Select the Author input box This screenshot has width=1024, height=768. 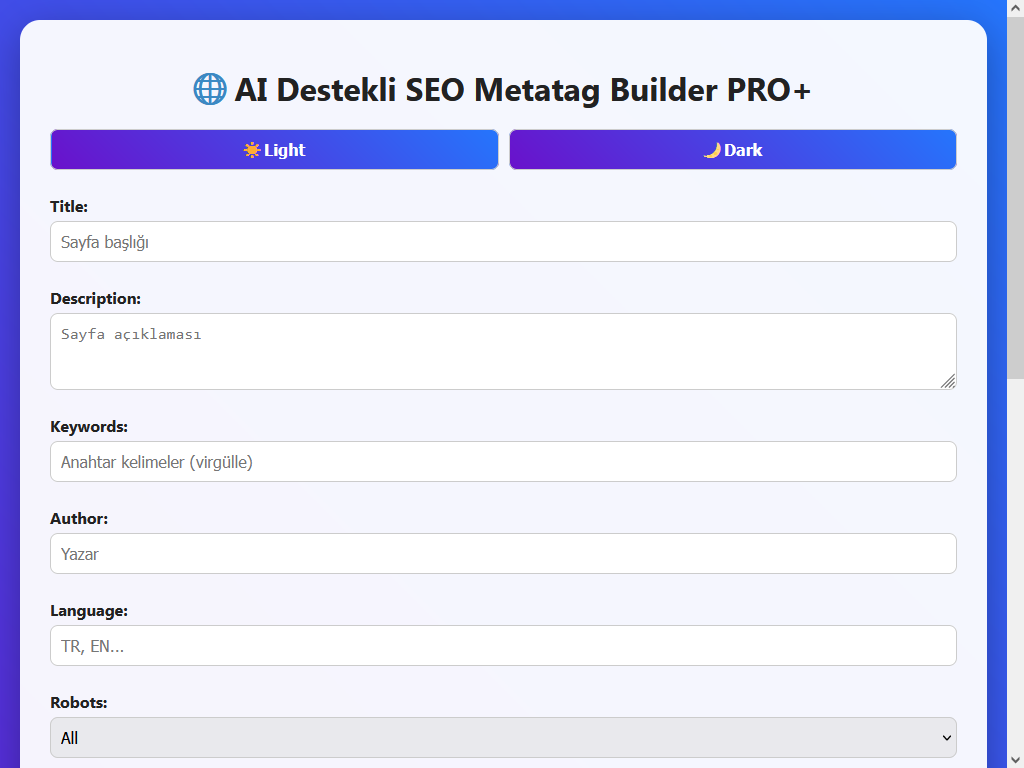click(503, 553)
